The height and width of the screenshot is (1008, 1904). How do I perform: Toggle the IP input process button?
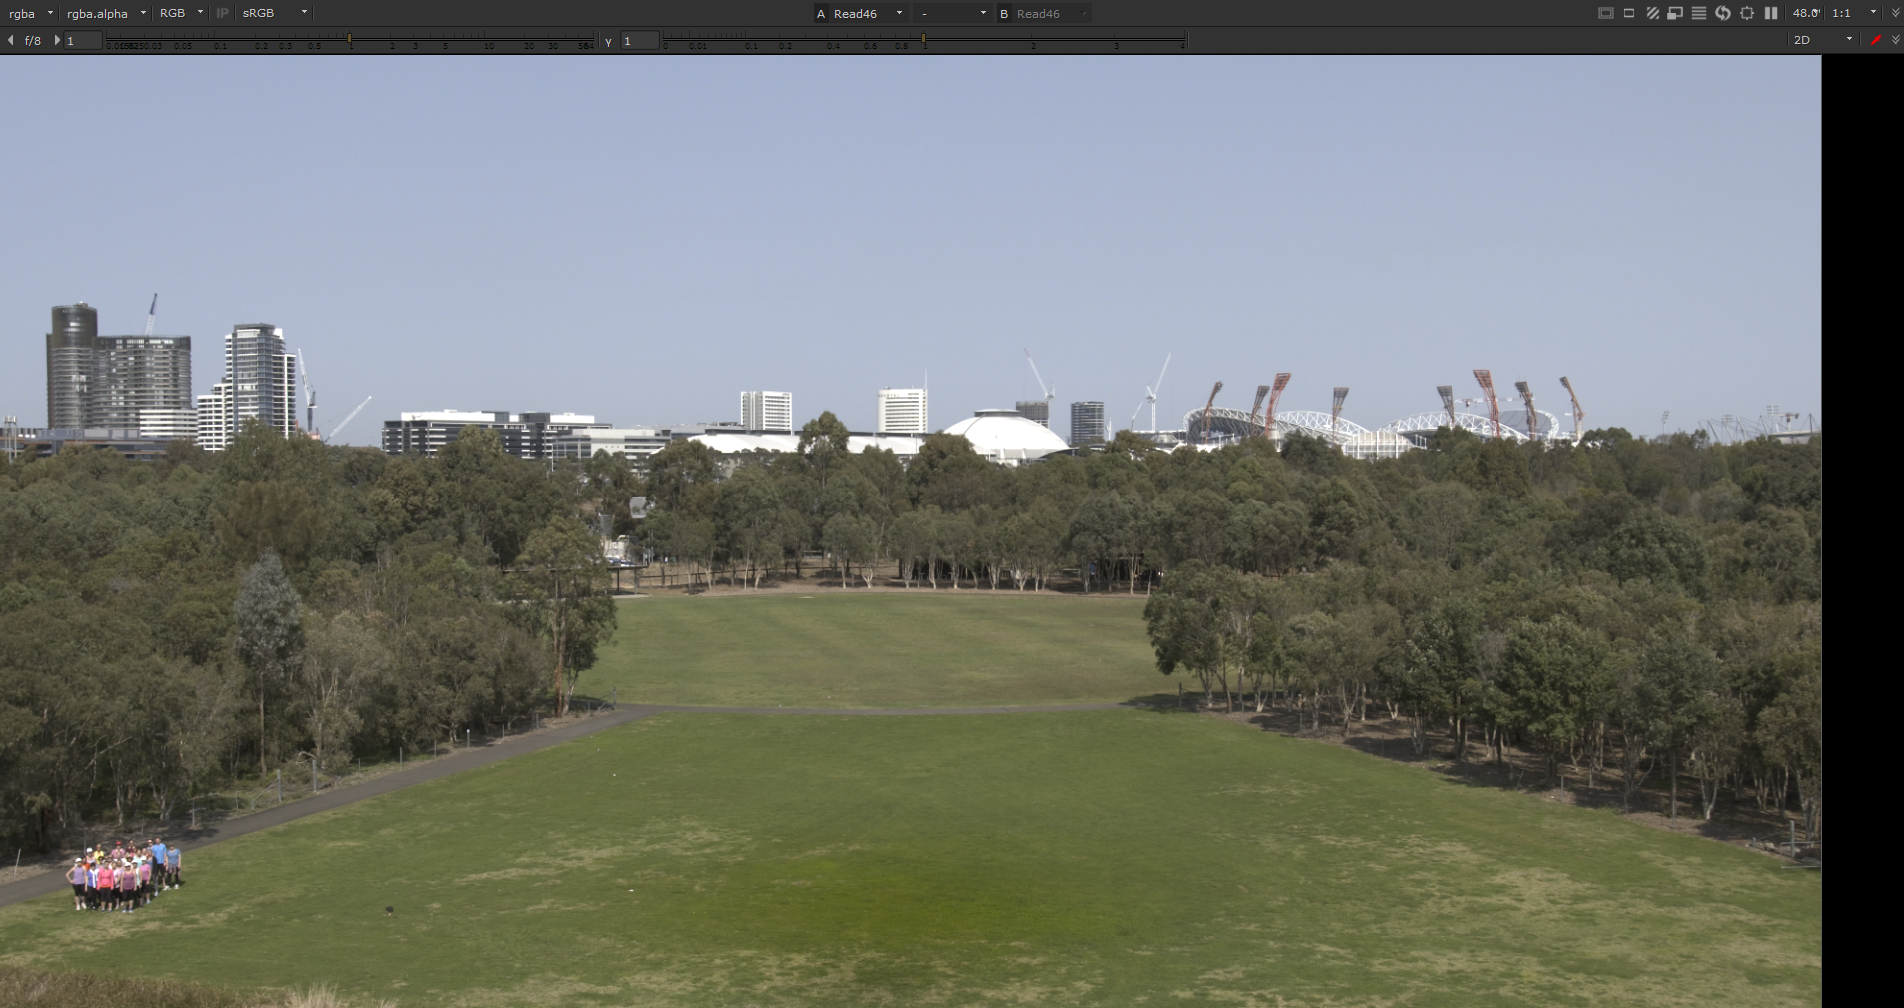(222, 13)
